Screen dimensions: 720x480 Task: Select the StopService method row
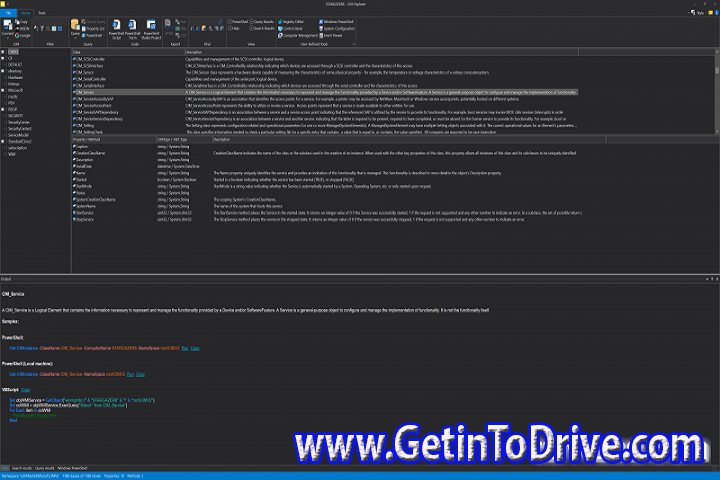(327, 220)
